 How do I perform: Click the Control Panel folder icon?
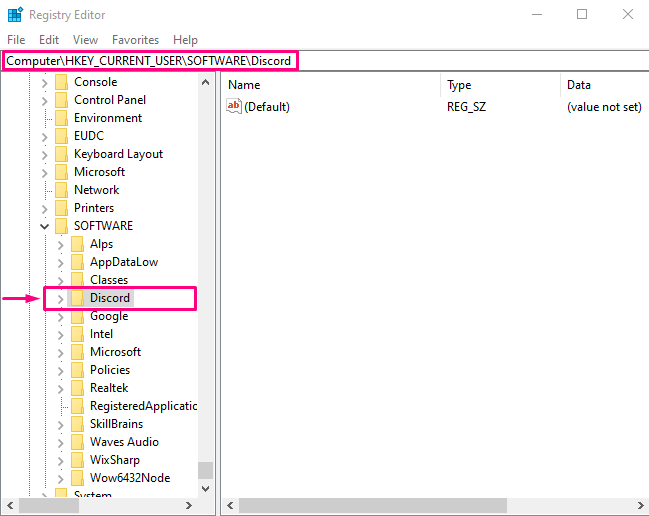coord(62,100)
